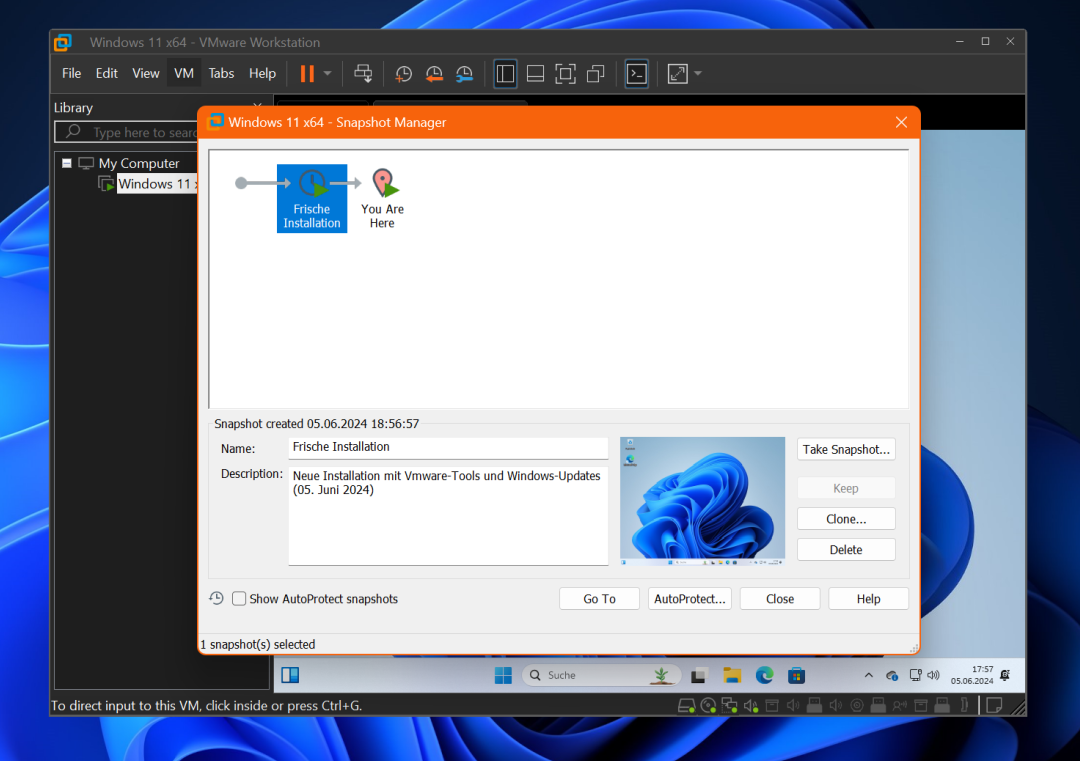Viewport: 1080px width, 761px height.
Task: Click the Take Snapshot... button
Action: coord(846,450)
